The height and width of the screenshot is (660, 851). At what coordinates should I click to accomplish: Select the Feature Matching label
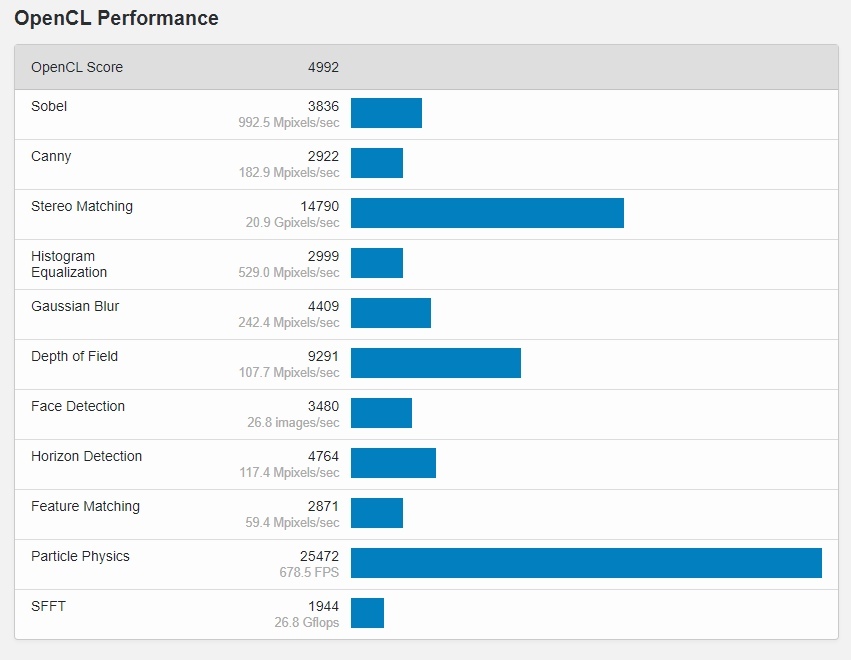click(85, 506)
